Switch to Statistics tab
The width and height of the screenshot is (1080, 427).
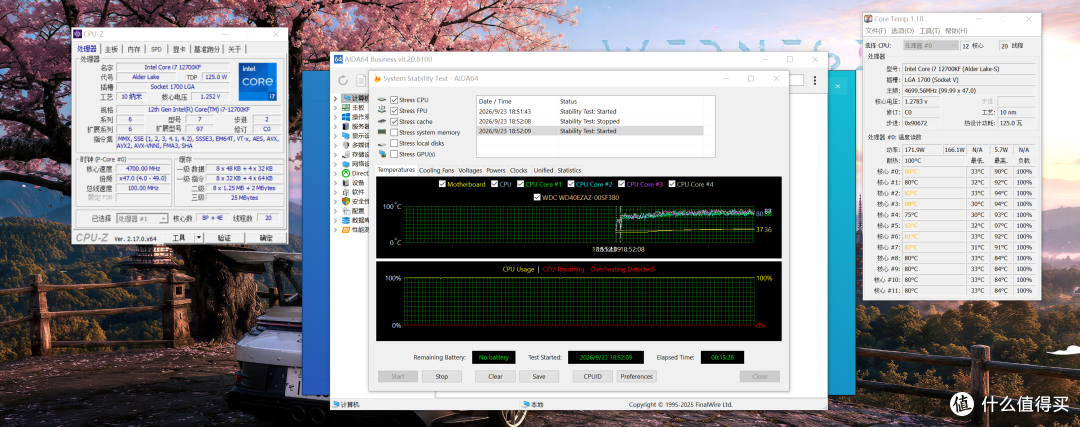click(569, 170)
